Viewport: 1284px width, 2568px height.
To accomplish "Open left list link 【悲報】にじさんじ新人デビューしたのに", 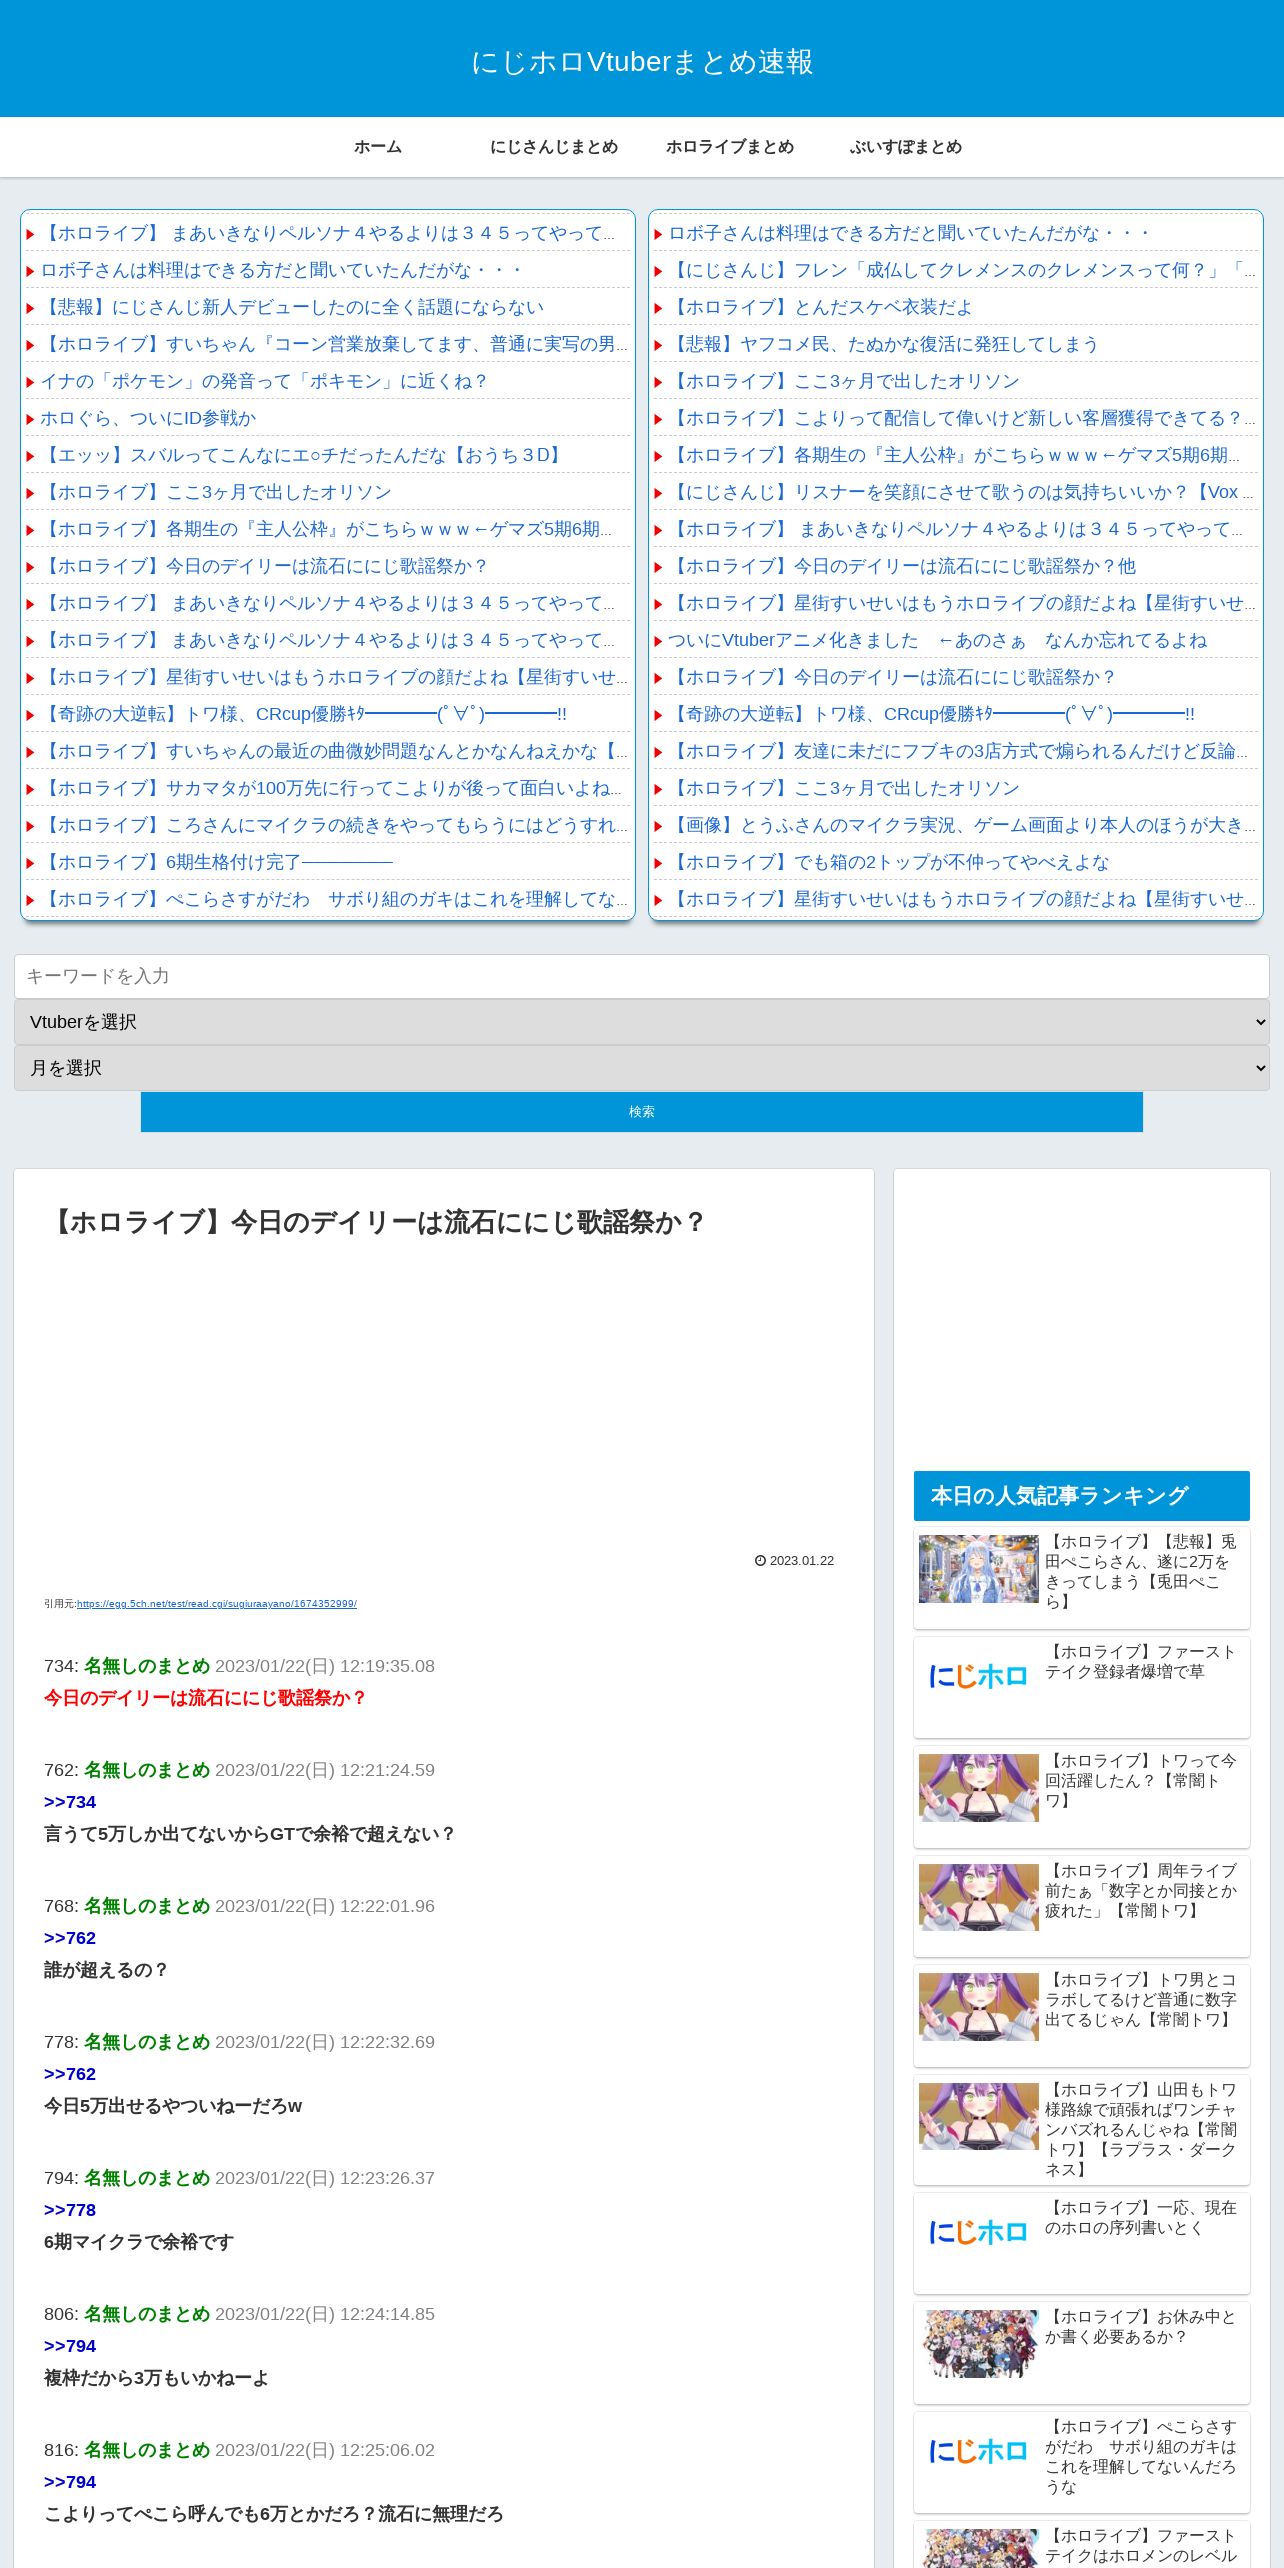I will click(292, 307).
